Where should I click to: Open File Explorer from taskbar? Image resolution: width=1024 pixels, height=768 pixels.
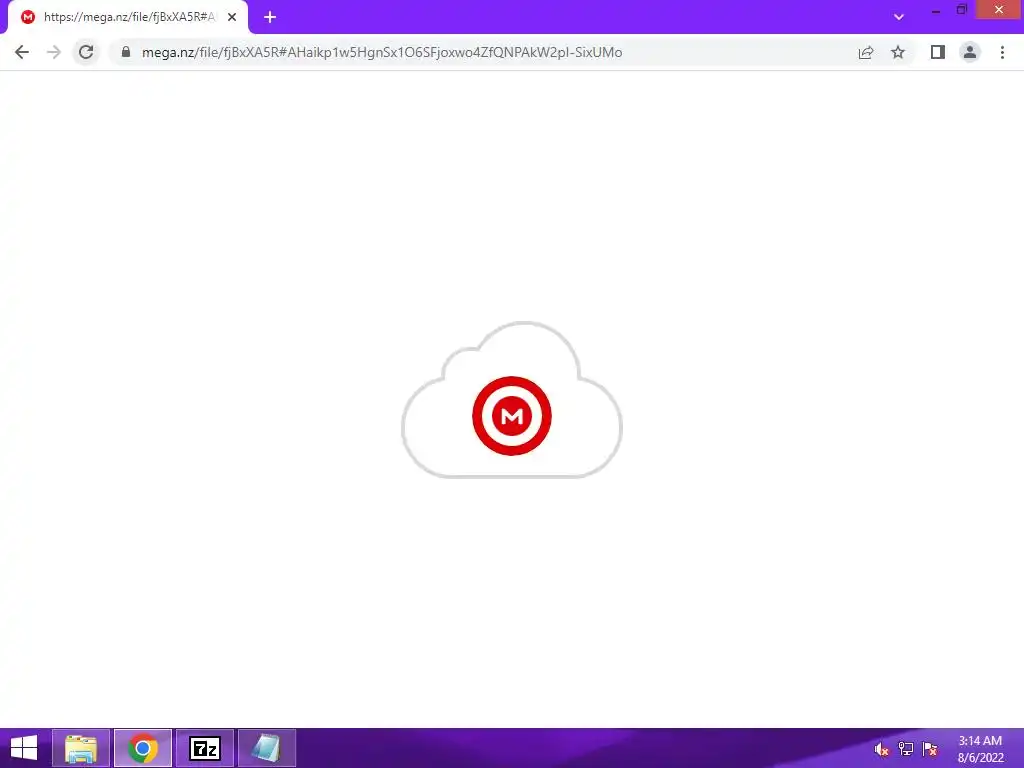(81, 748)
